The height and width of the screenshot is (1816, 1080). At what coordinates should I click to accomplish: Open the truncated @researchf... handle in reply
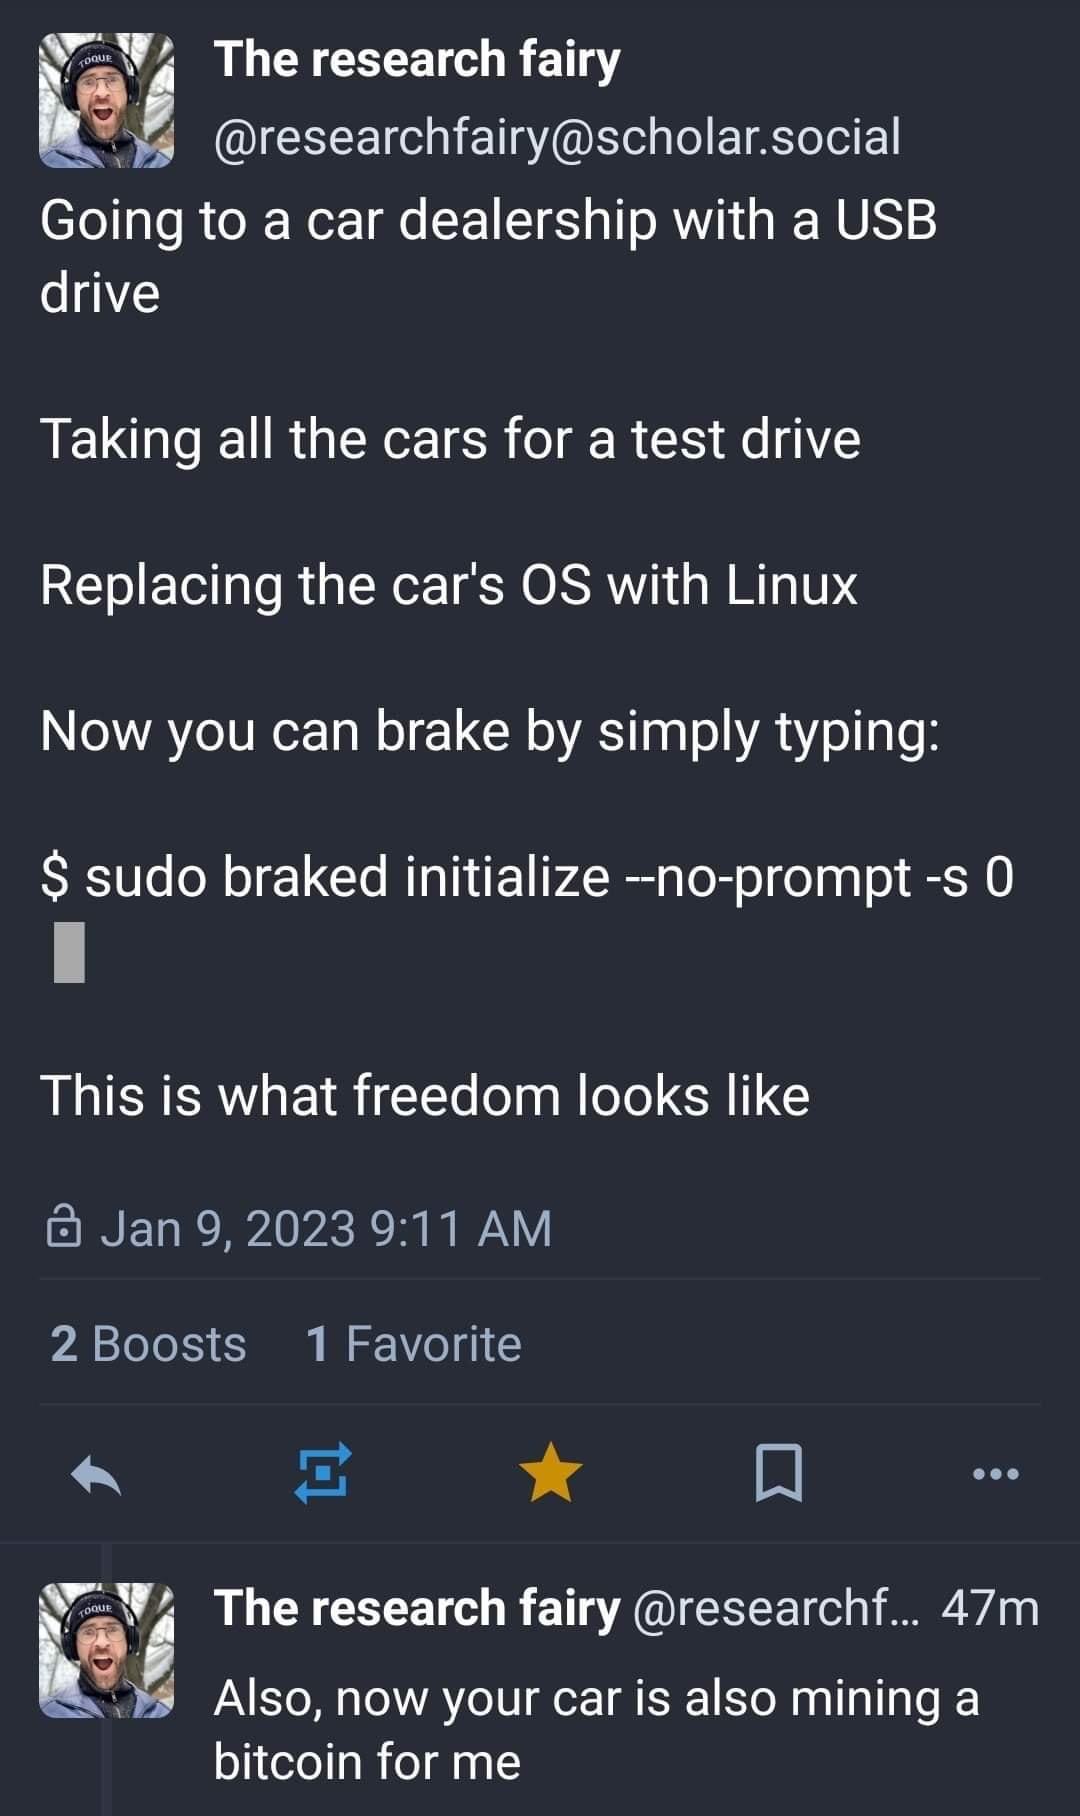tap(774, 1608)
